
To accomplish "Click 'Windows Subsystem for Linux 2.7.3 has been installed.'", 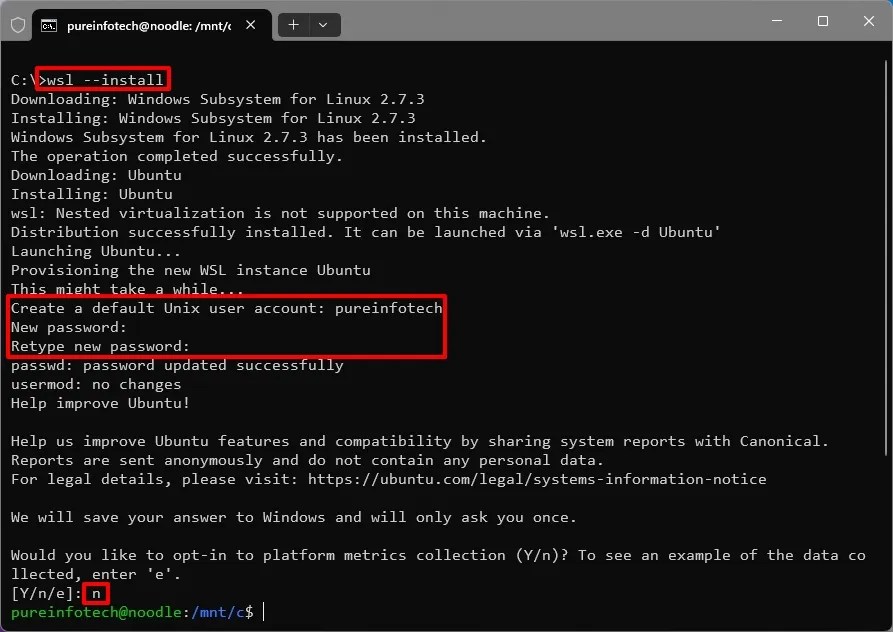I will [249, 137].
